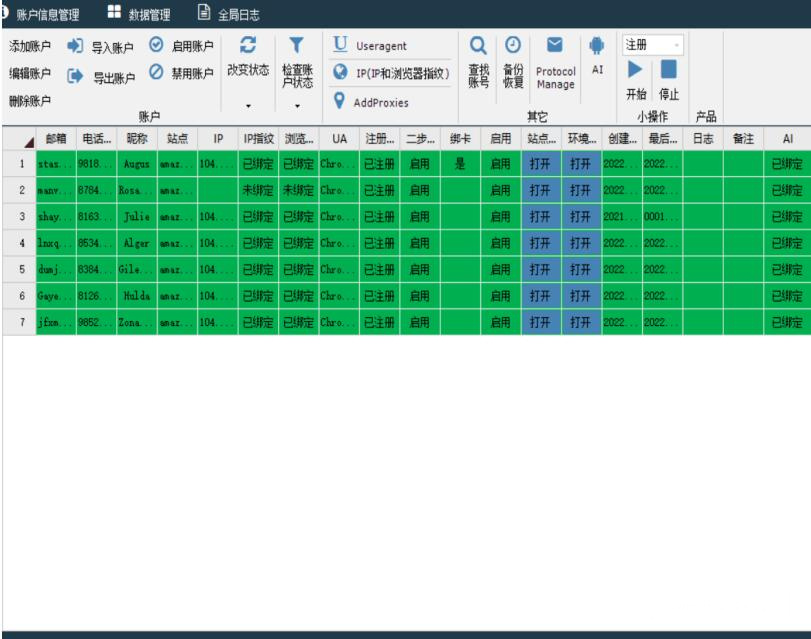Click the 导入账户 import icon
The width and height of the screenshot is (811, 639).
click(75, 46)
